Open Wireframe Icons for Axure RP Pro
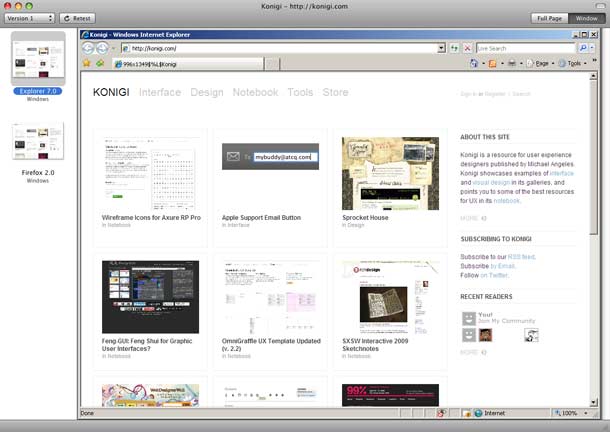The image size is (610, 432). click(151, 218)
